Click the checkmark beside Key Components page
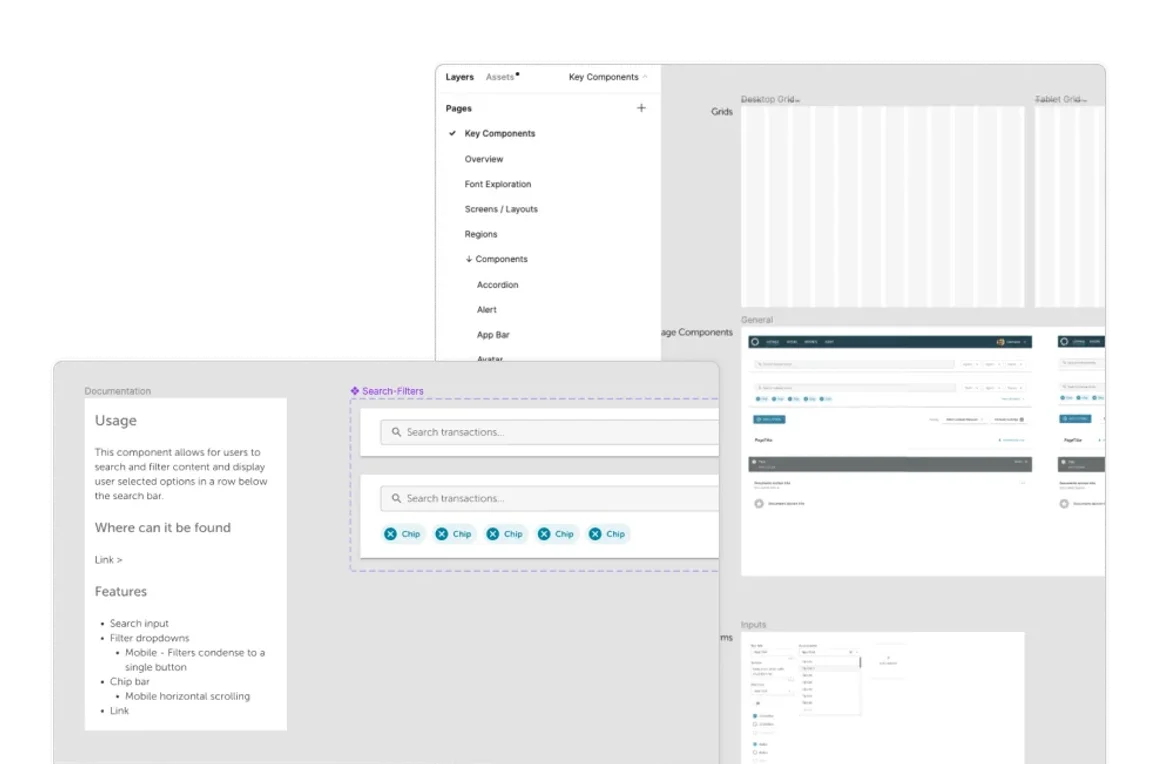Image resolution: width=1164 pixels, height=764 pixels. click(x=452, y=133)
